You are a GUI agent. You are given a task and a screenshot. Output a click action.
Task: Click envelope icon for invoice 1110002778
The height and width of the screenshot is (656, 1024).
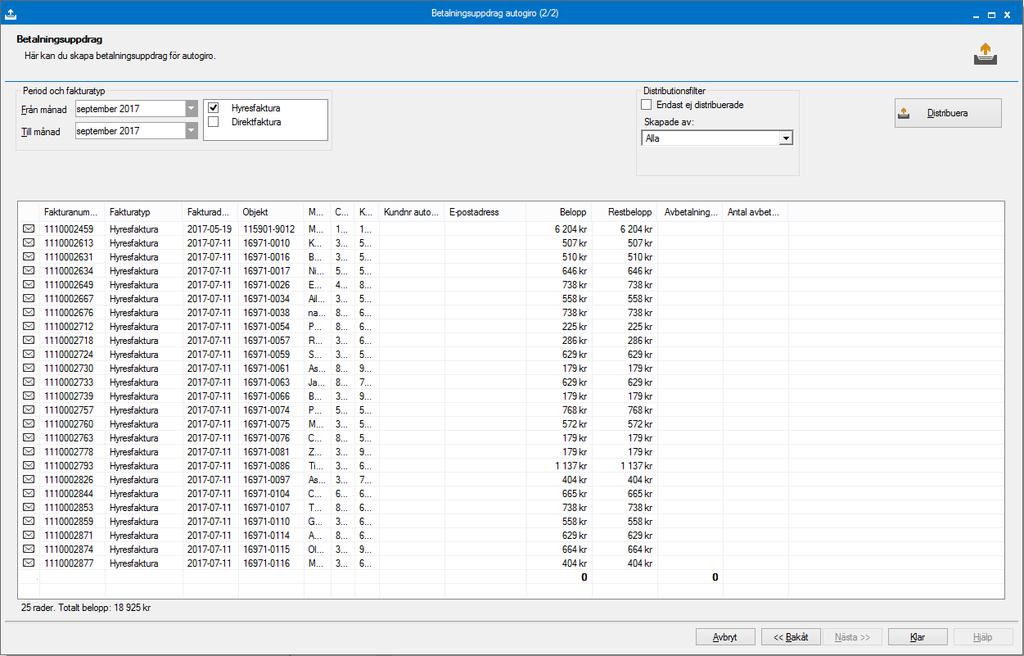[29, 451]
